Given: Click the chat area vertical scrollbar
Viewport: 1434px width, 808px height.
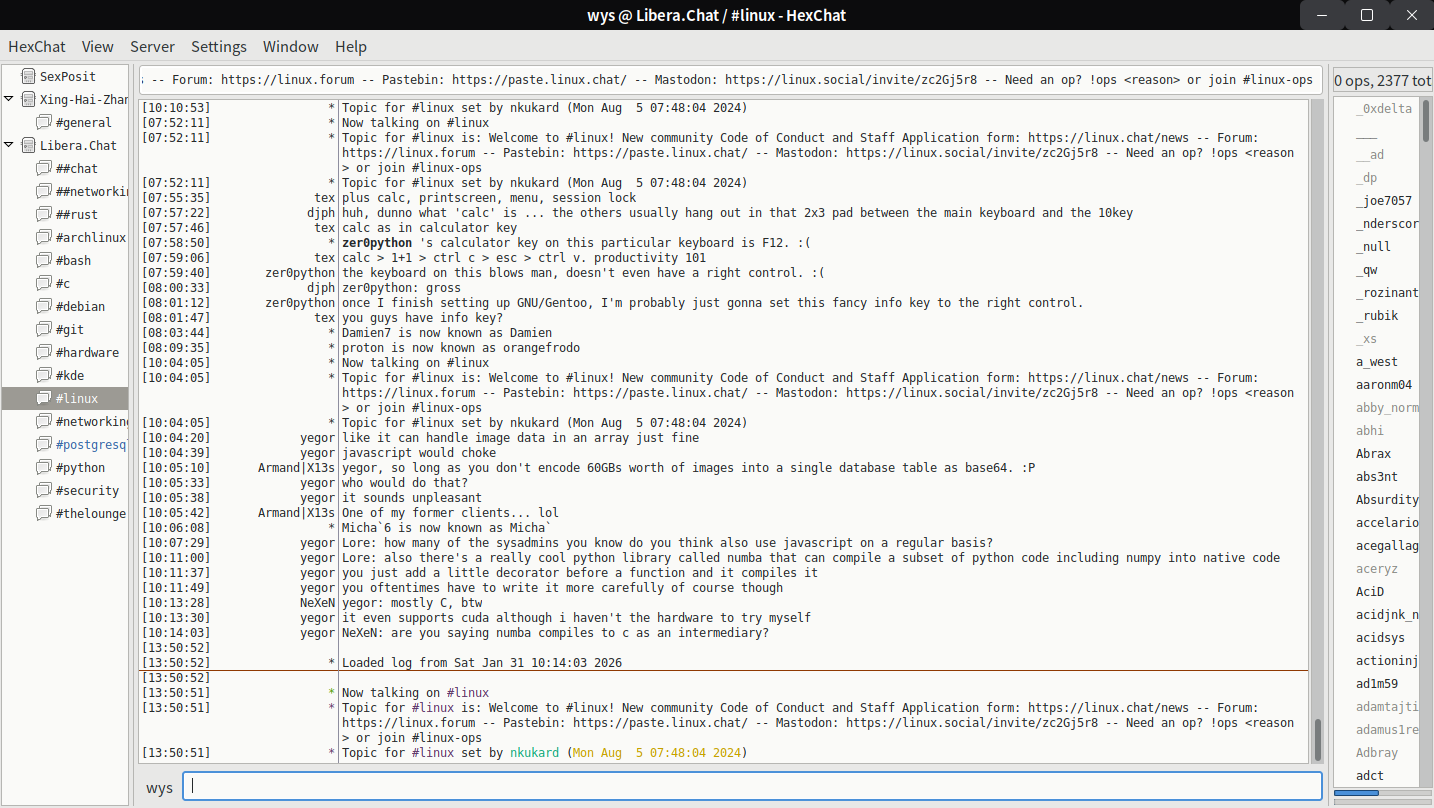Looking at the screenshot, I should [x=1317, y=431].
